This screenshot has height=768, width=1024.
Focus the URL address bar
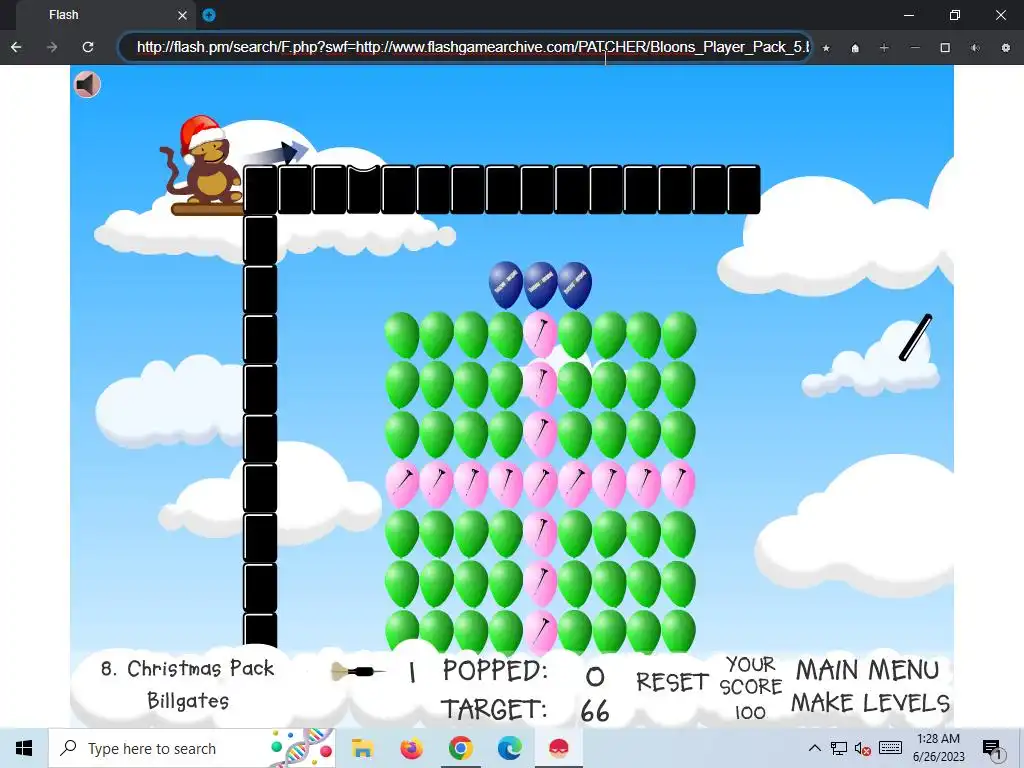click(465, 47)
